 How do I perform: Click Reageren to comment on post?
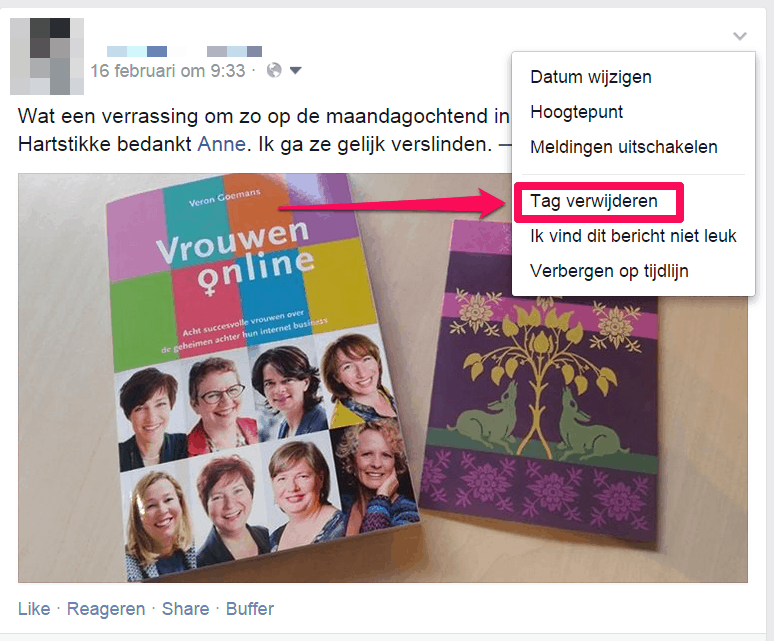[106, 609]
